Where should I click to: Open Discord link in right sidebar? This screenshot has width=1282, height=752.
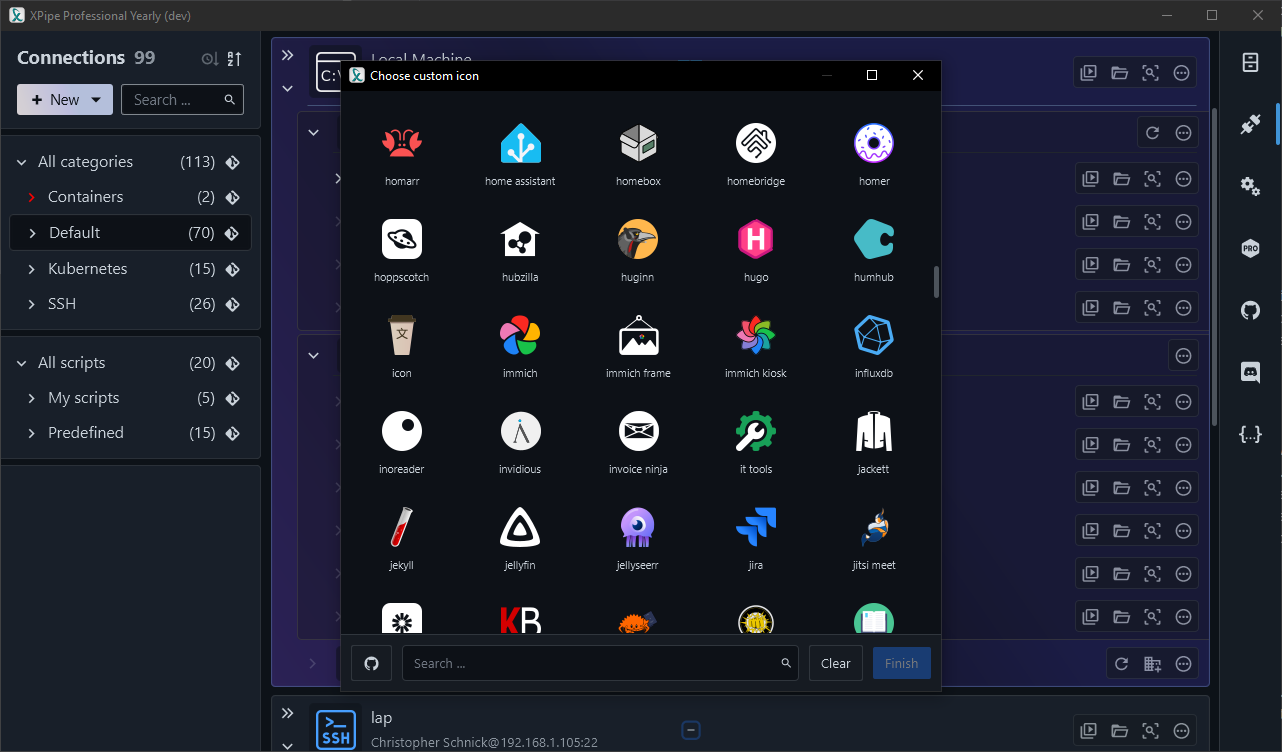point(1250,372)
